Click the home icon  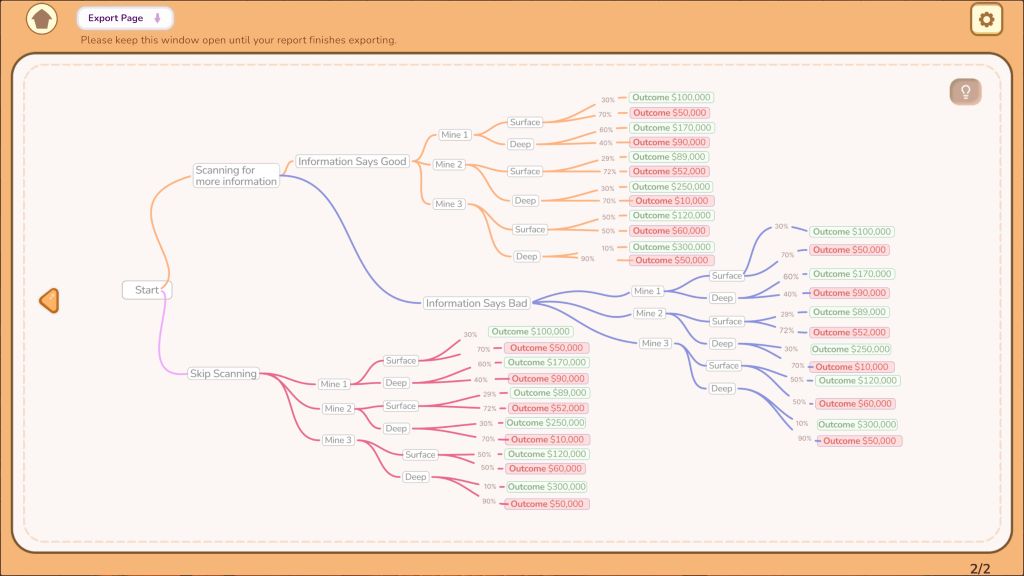[41, 18]
